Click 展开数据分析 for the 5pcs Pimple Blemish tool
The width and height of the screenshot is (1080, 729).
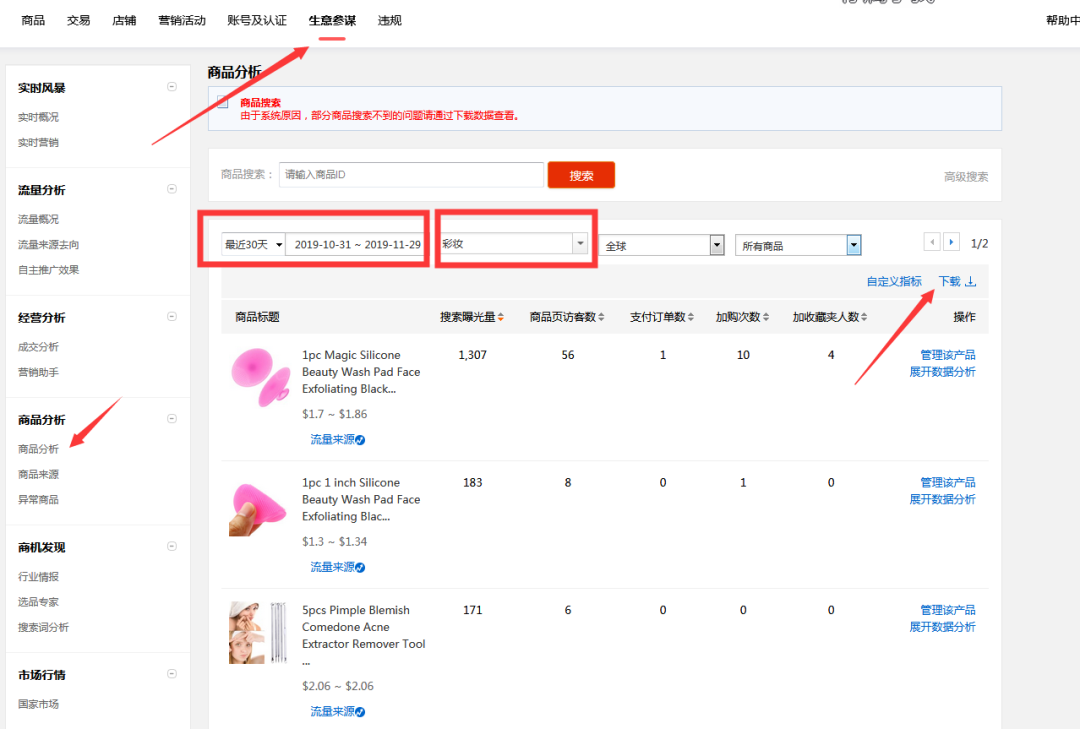942,627
